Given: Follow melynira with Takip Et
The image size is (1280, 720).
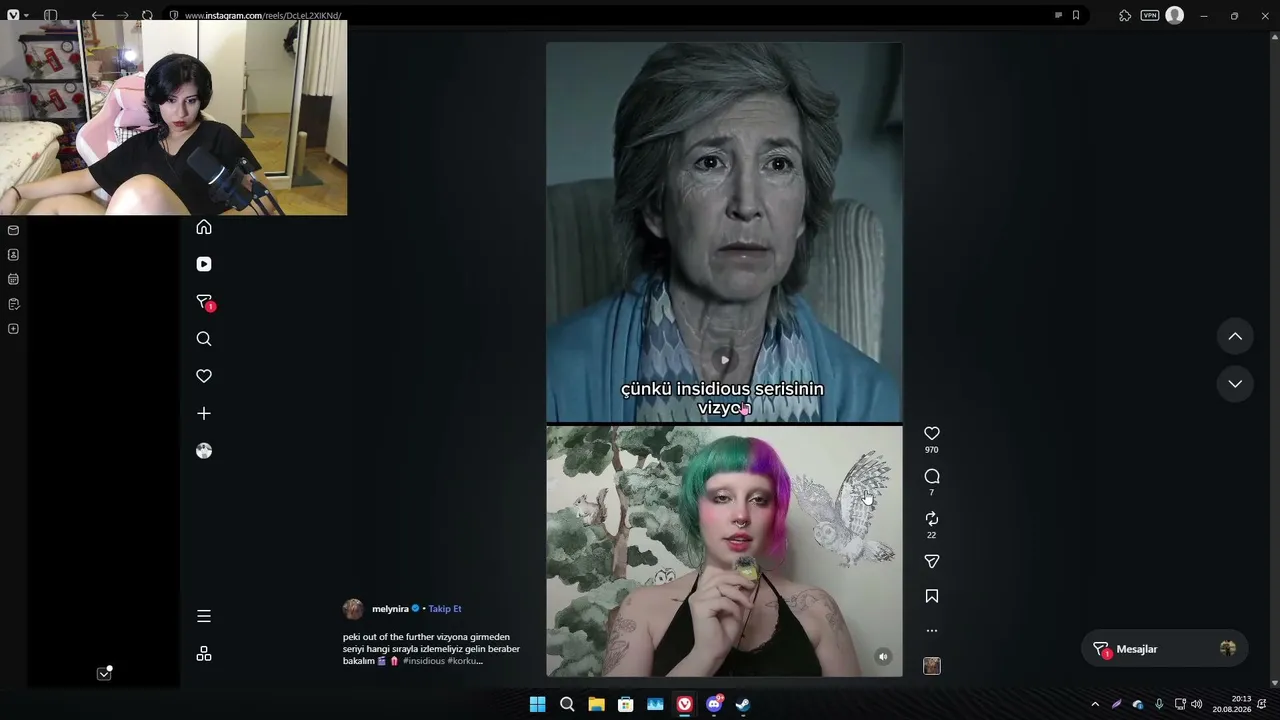Looking at the screenshot, I should 445,609.
